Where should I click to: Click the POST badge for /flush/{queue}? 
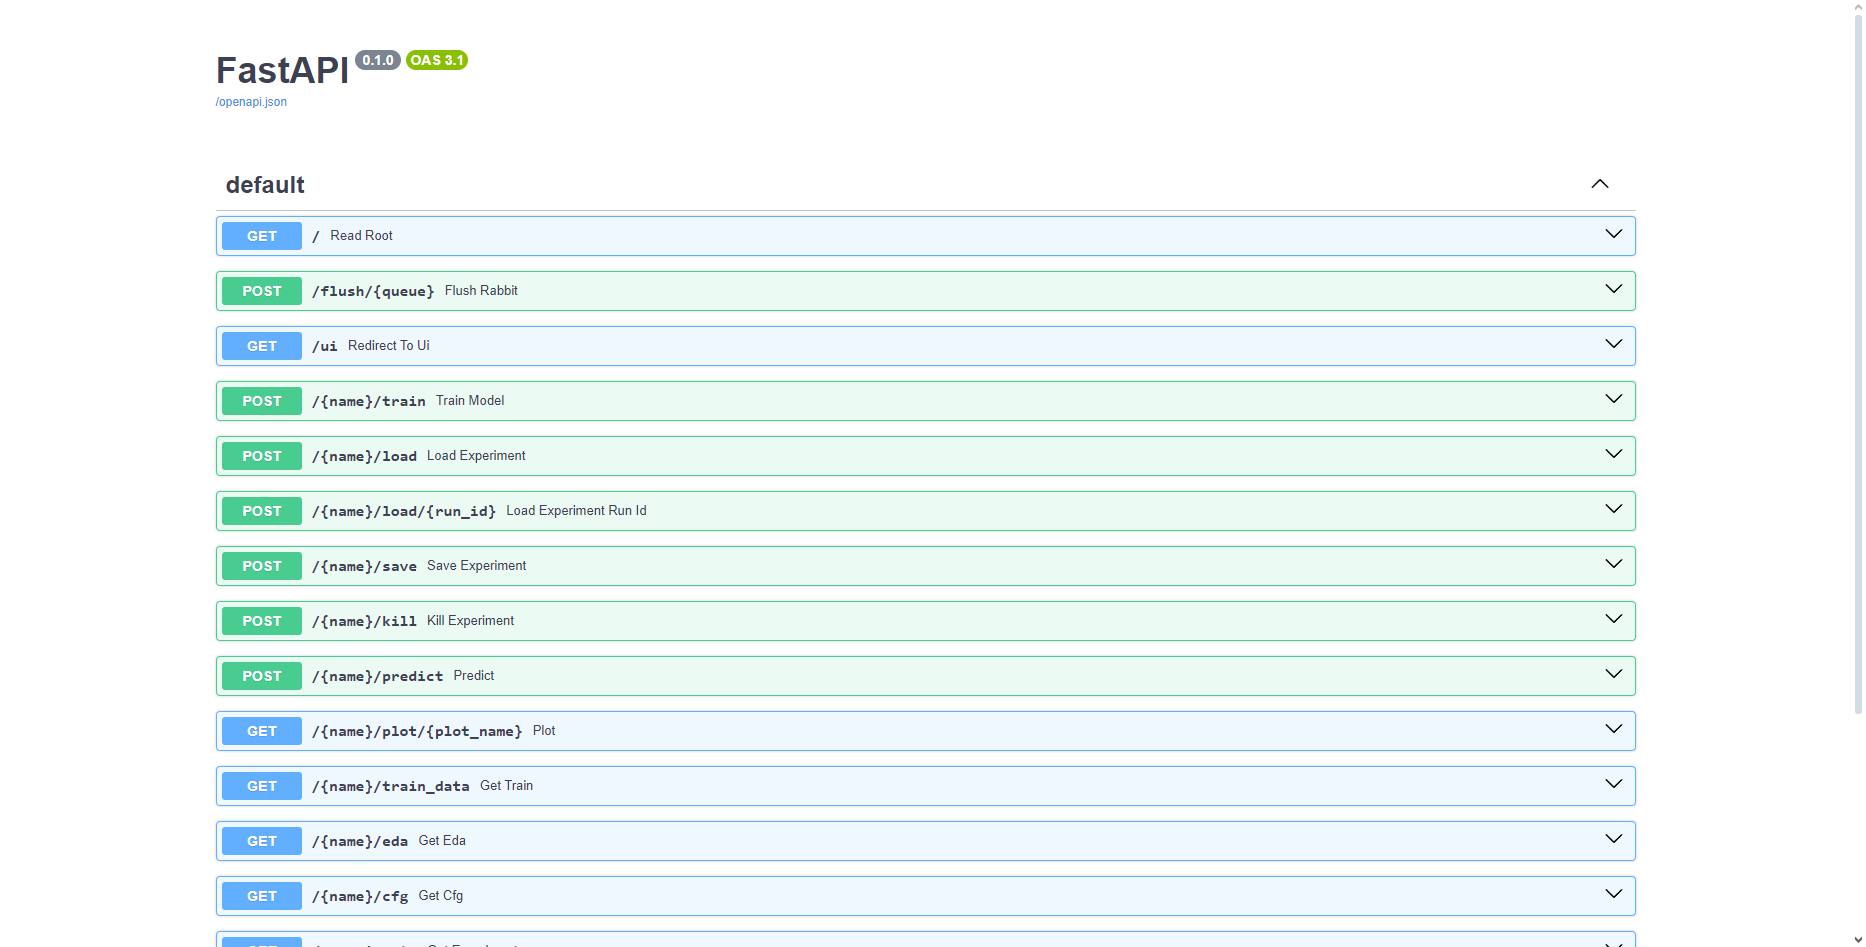262,291
